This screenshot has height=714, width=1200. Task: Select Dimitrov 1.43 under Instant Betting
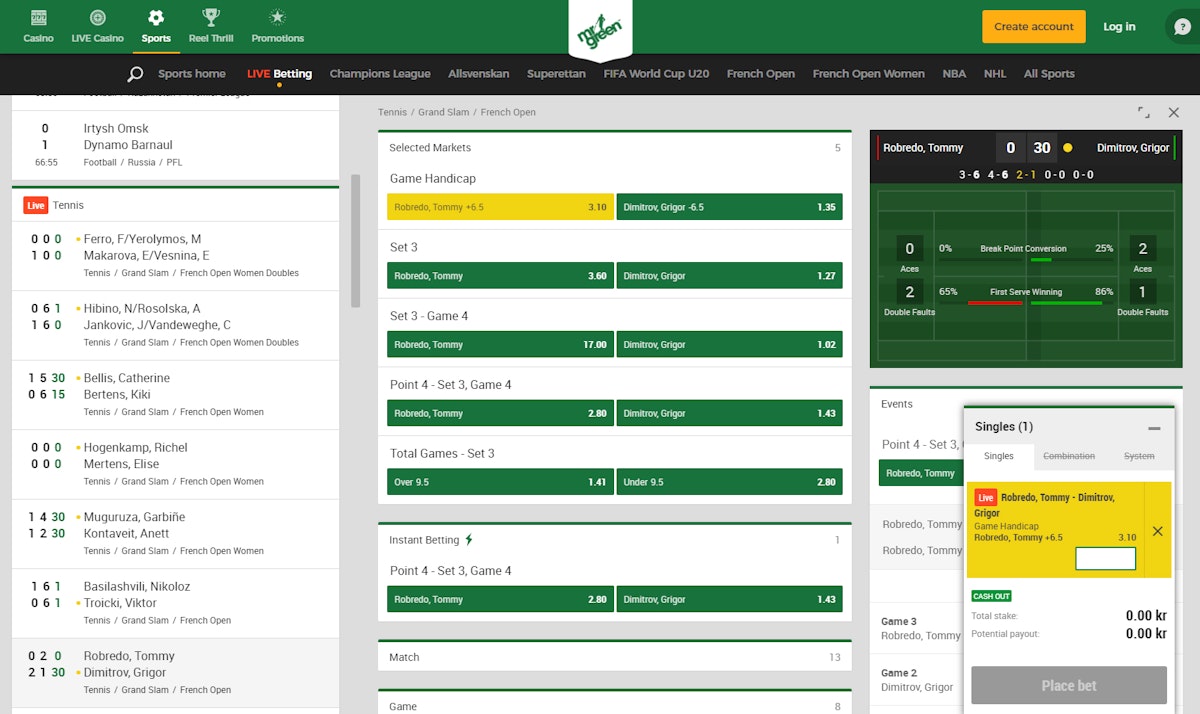729,600
